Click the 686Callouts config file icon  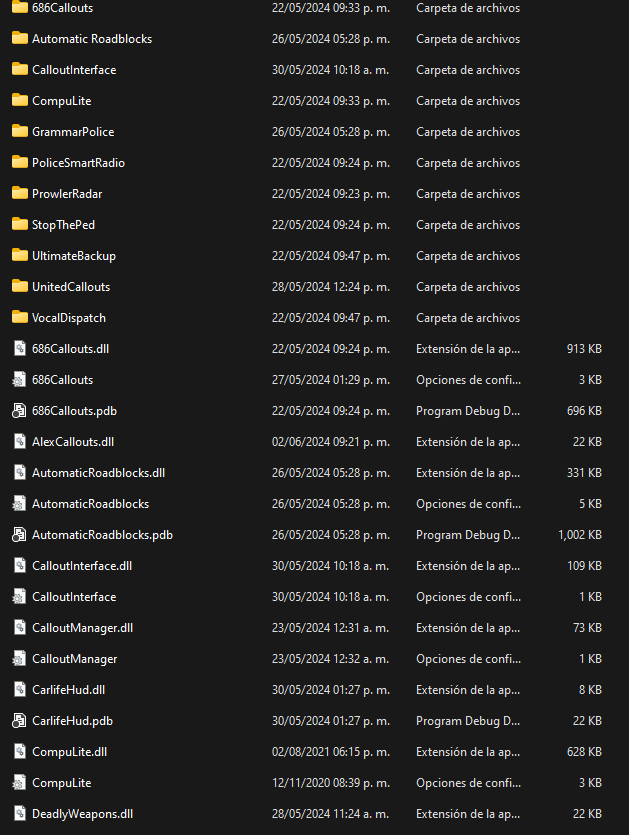[x=19, y=379]
